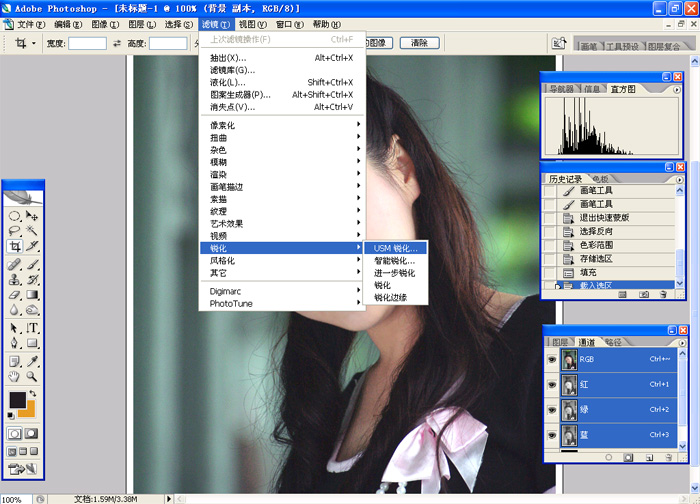Open Histogram panel flyout menu arrow

[x=677, y=90]
